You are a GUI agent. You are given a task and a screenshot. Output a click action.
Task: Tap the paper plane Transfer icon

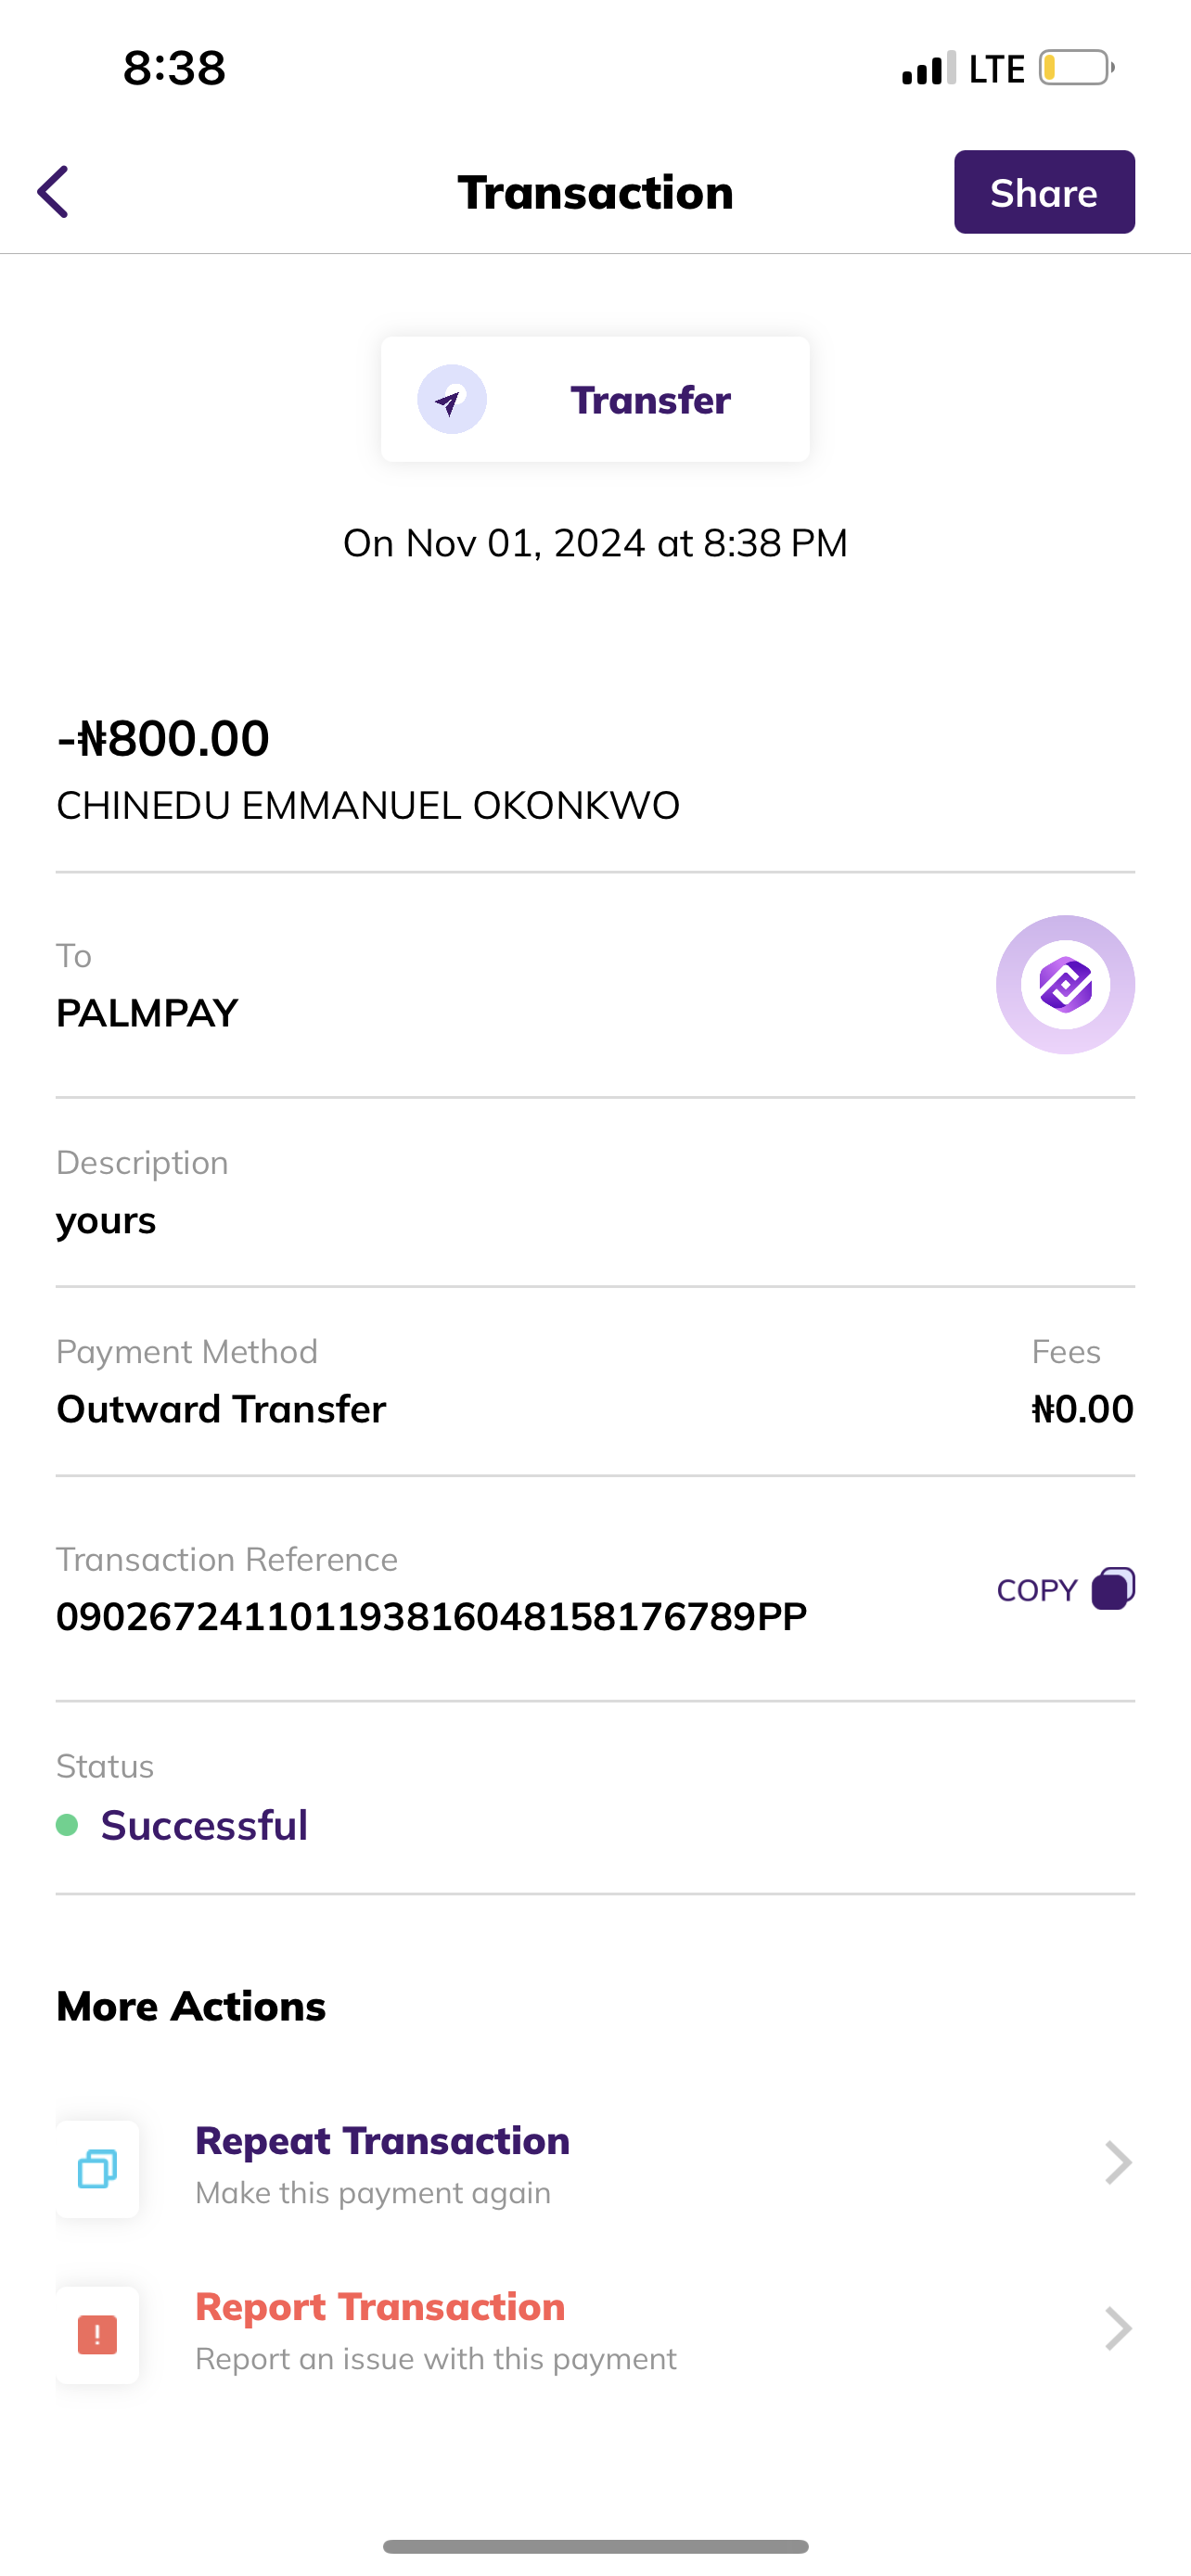click(452, 400)
